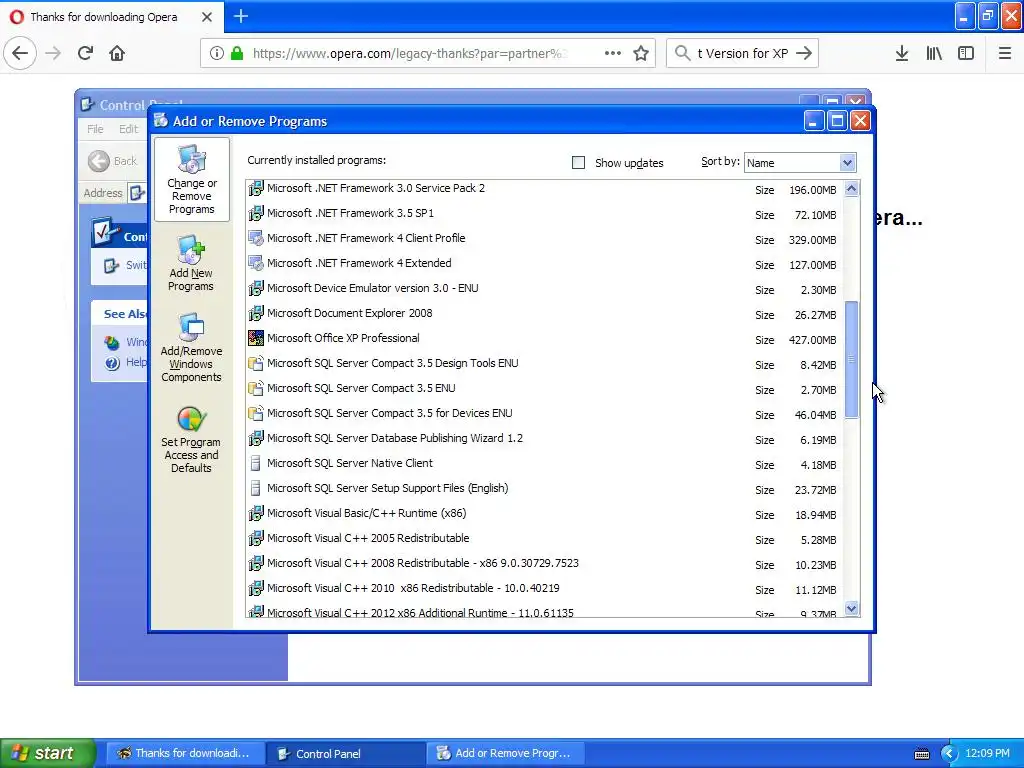Click the Firefox search box text
This screenshot has width=1024, height=768.
click(x=743, y=53)
